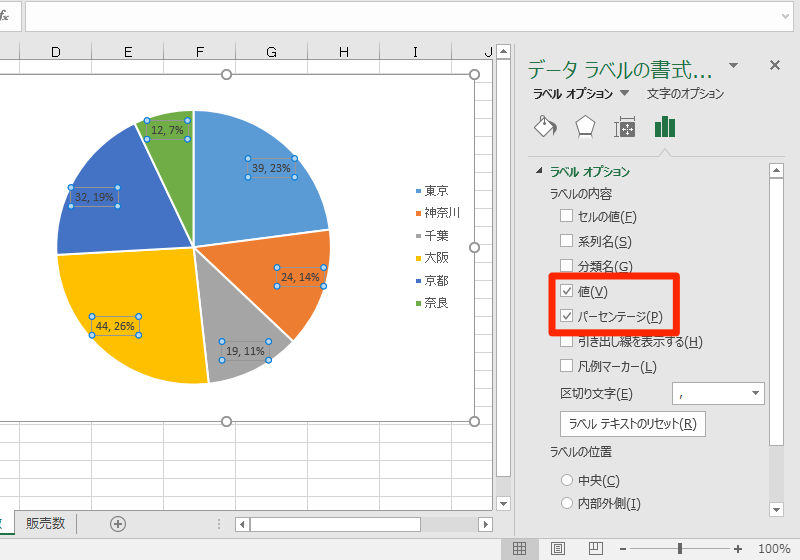Open the Effects pentagon tab

tap(585, 126)
